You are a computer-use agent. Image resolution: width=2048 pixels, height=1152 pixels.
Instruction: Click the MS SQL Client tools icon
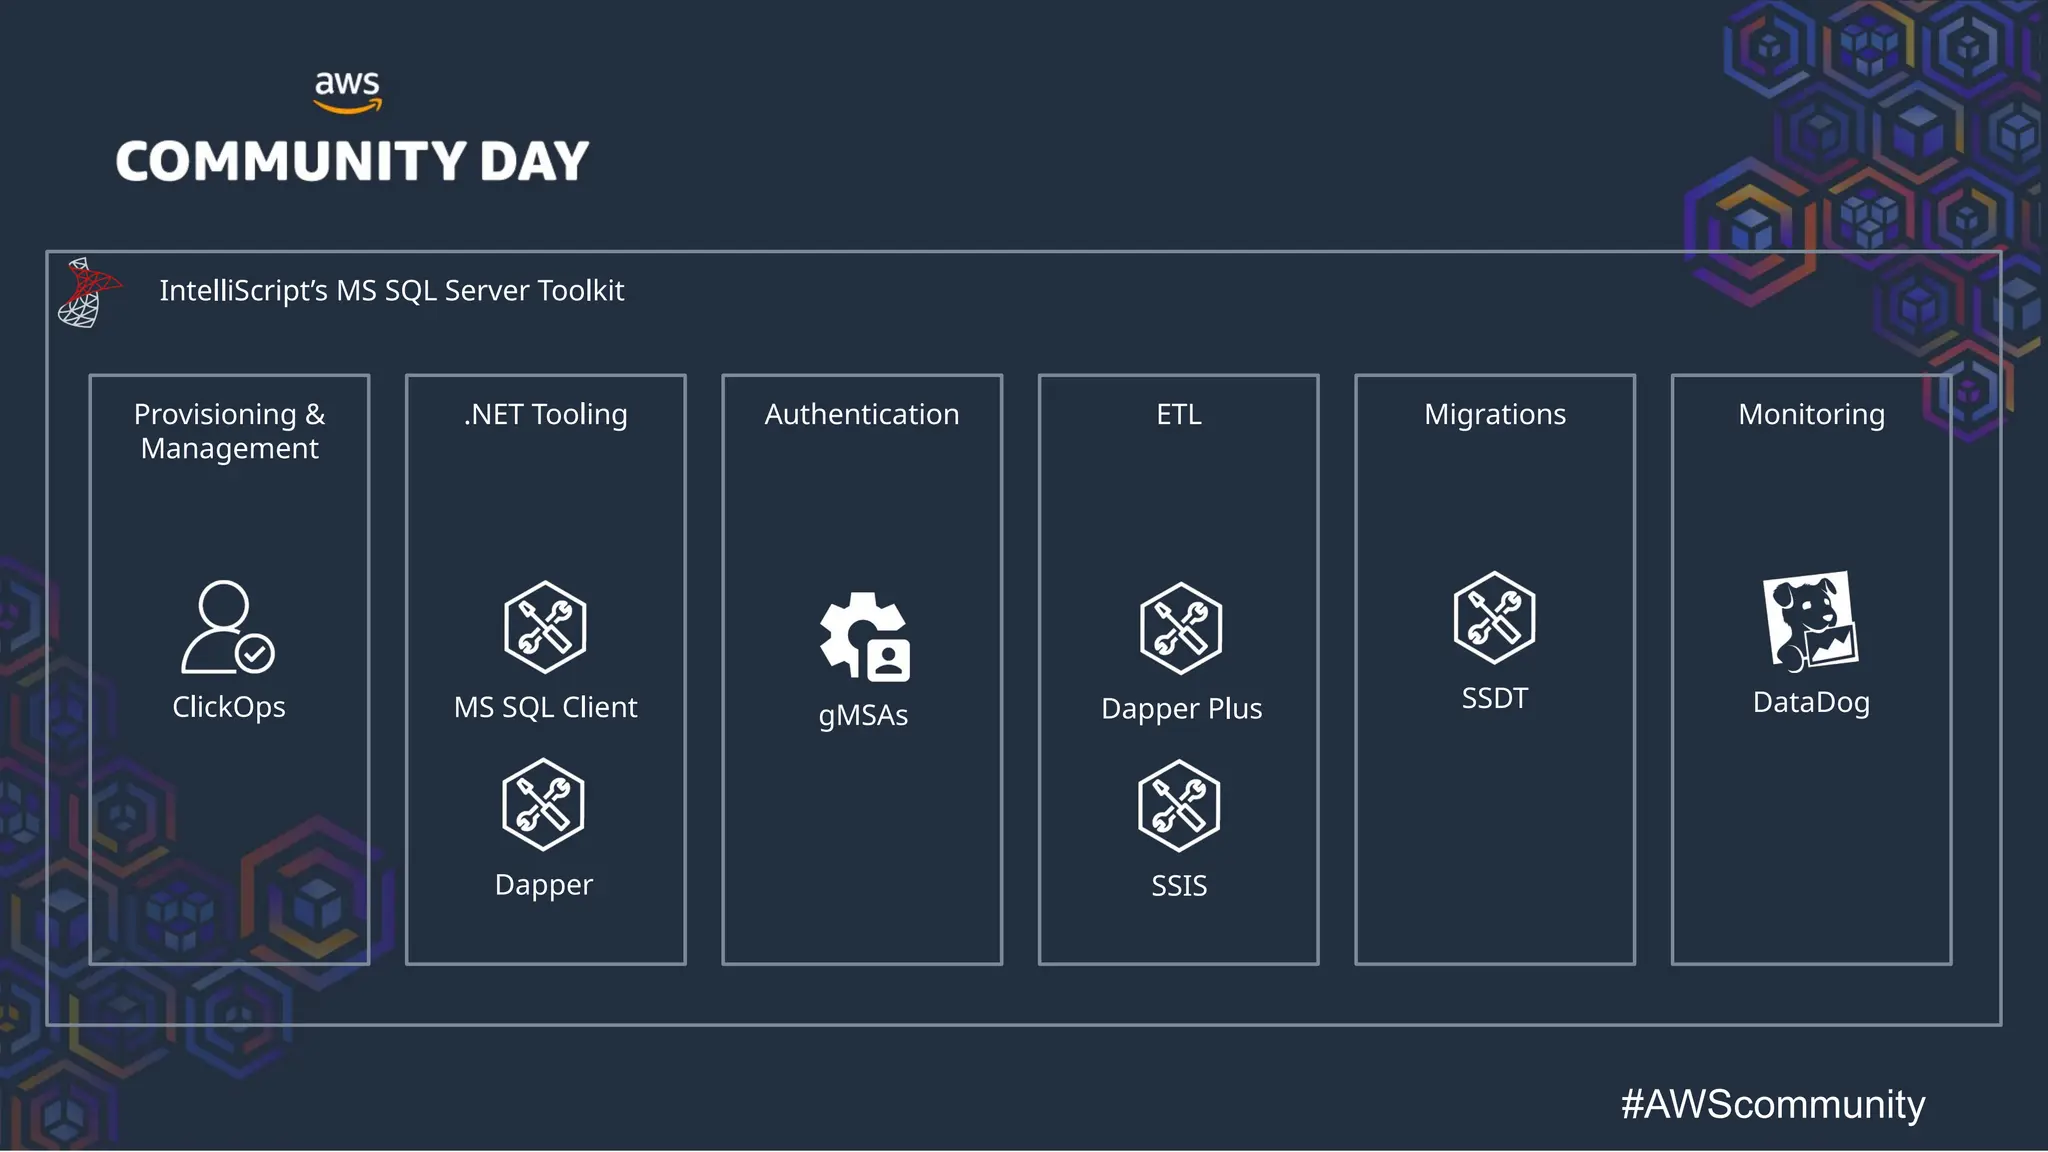point(545,627)
